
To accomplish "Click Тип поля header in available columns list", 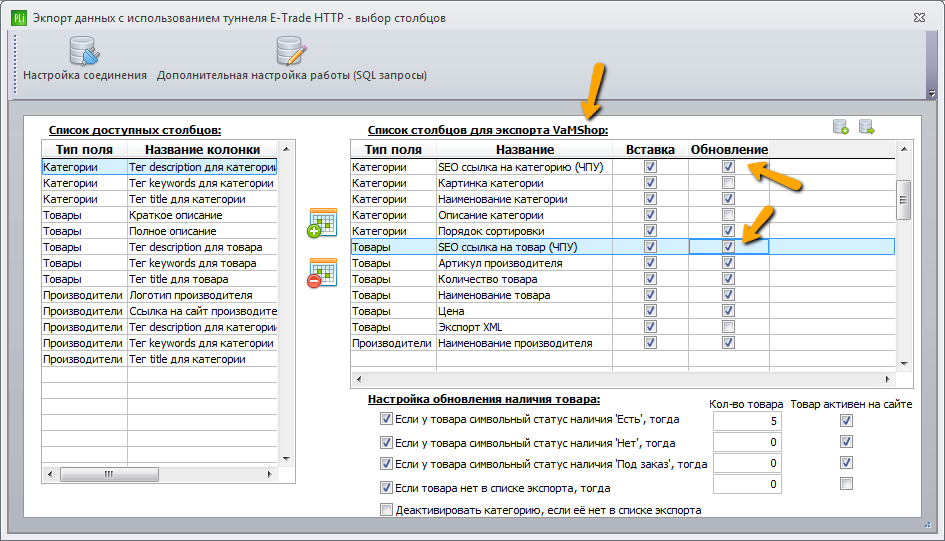I will 84,149.
